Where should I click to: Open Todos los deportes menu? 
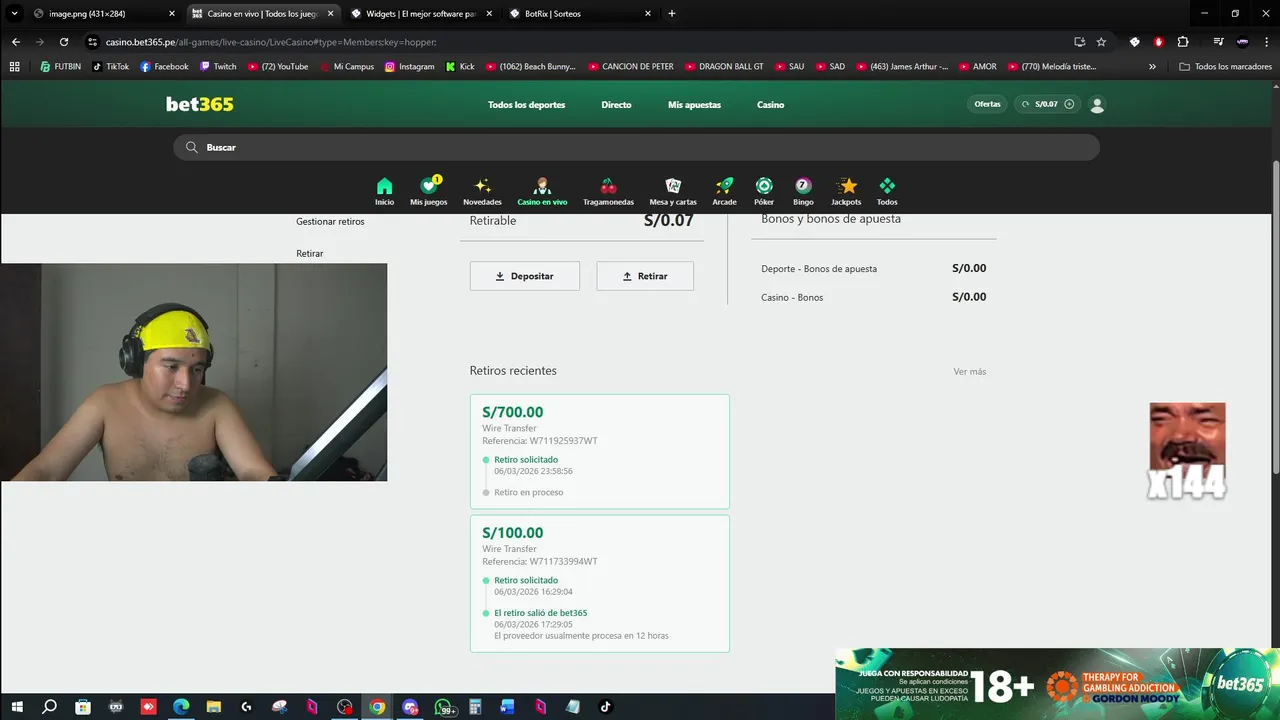click(526, 105)
